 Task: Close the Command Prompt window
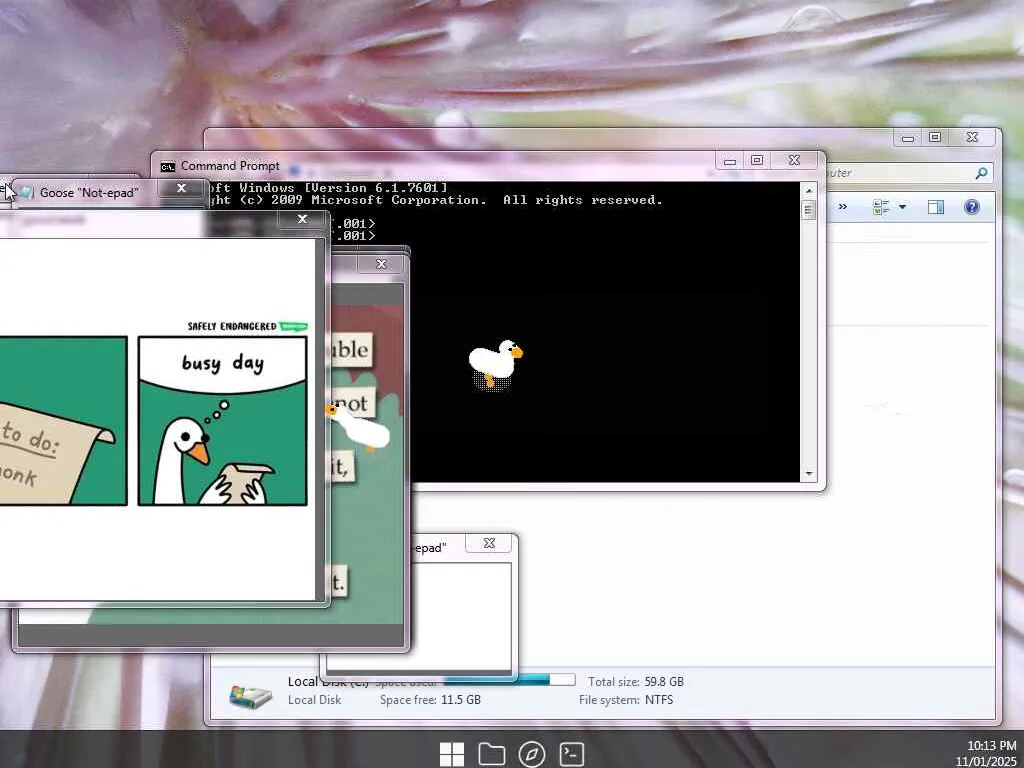[x=794, y=160]
